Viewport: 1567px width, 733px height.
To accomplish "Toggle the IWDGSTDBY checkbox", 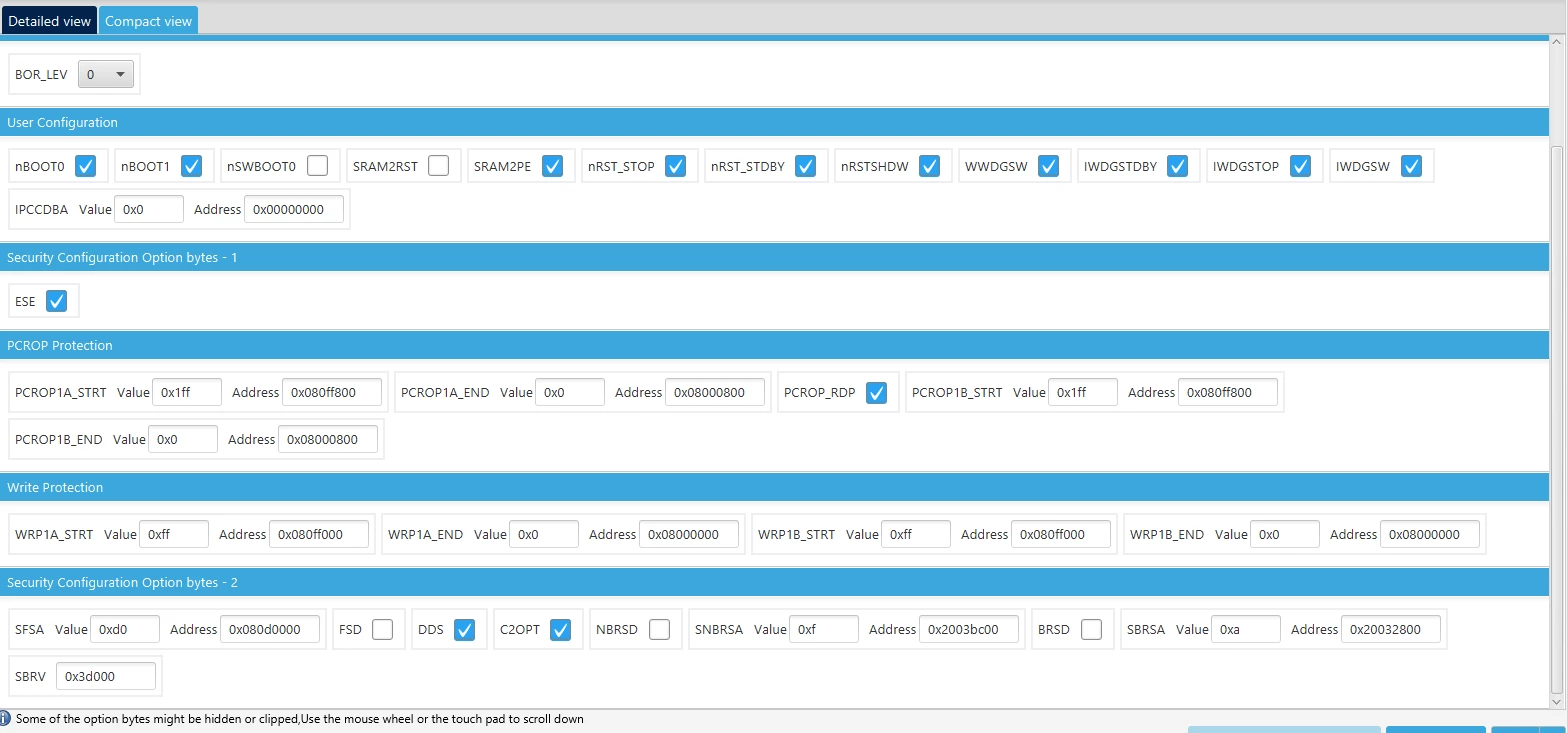I will [x=1177, y=166].
